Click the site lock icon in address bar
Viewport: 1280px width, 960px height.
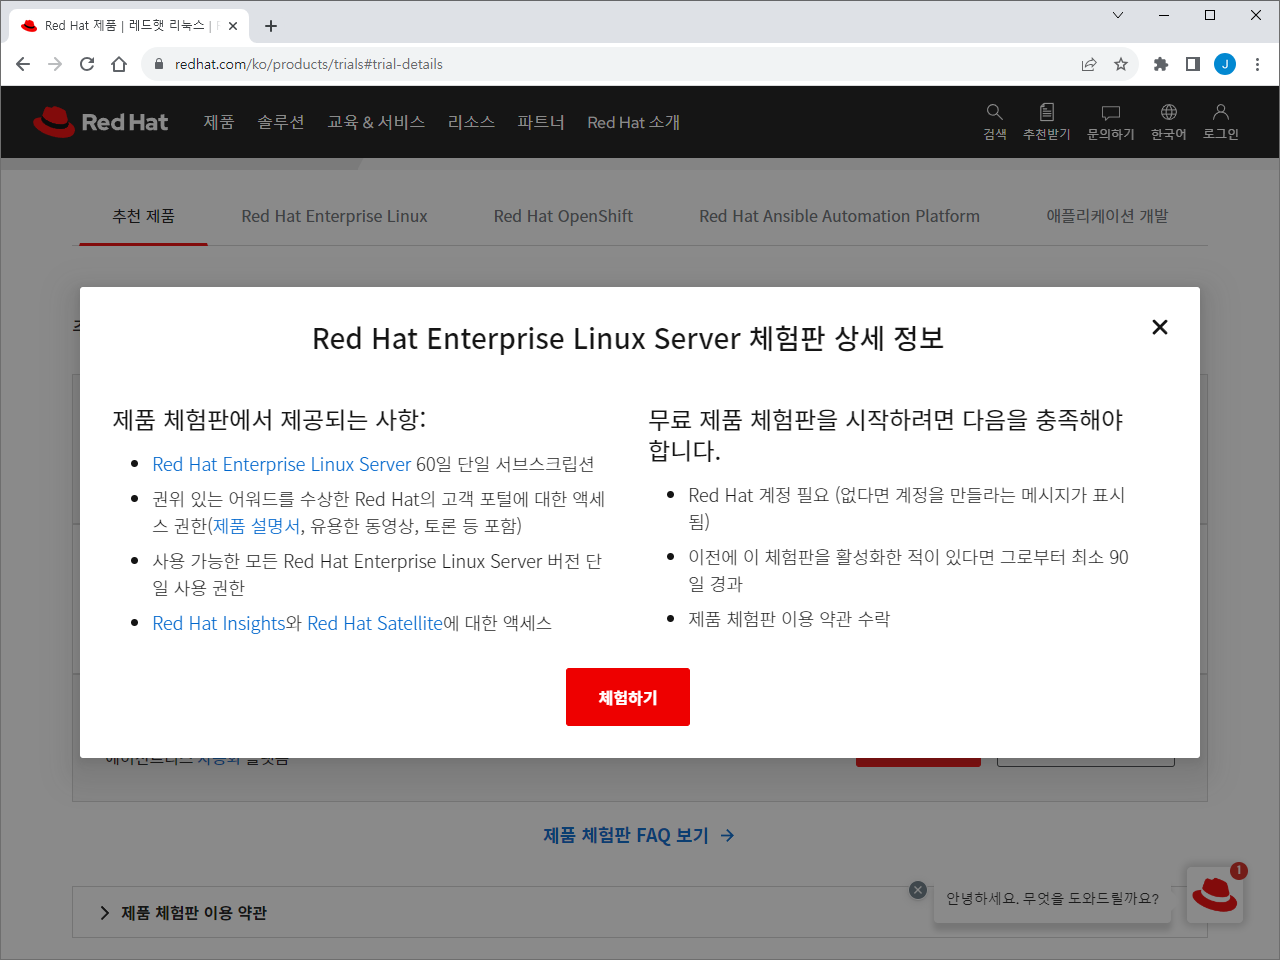(x=158, y=64)
